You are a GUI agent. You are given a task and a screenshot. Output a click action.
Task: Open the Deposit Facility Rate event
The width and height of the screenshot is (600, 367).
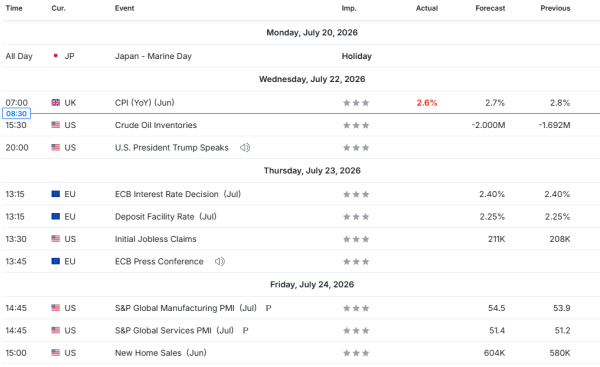166,217
